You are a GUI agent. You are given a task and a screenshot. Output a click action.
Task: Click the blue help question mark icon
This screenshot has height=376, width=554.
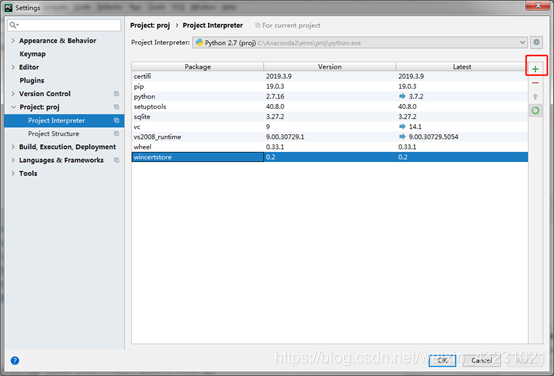(x=15, y=360)
